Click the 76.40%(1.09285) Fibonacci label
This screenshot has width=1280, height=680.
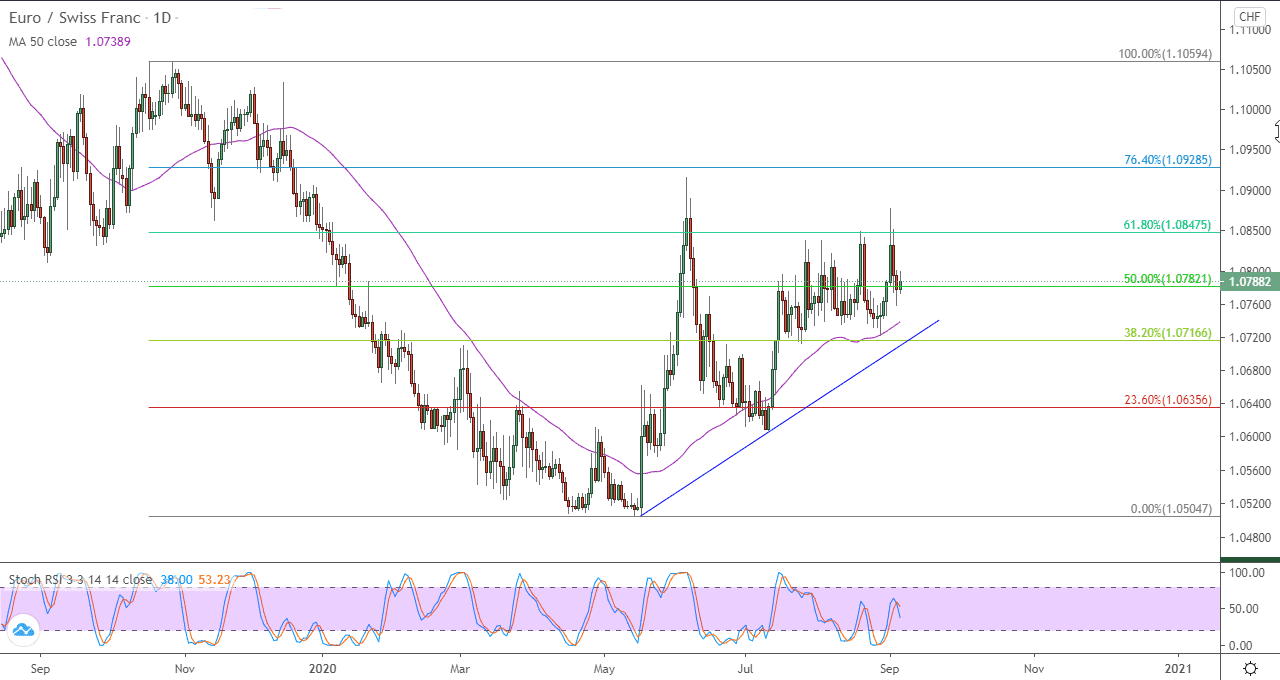(1168, 159)
